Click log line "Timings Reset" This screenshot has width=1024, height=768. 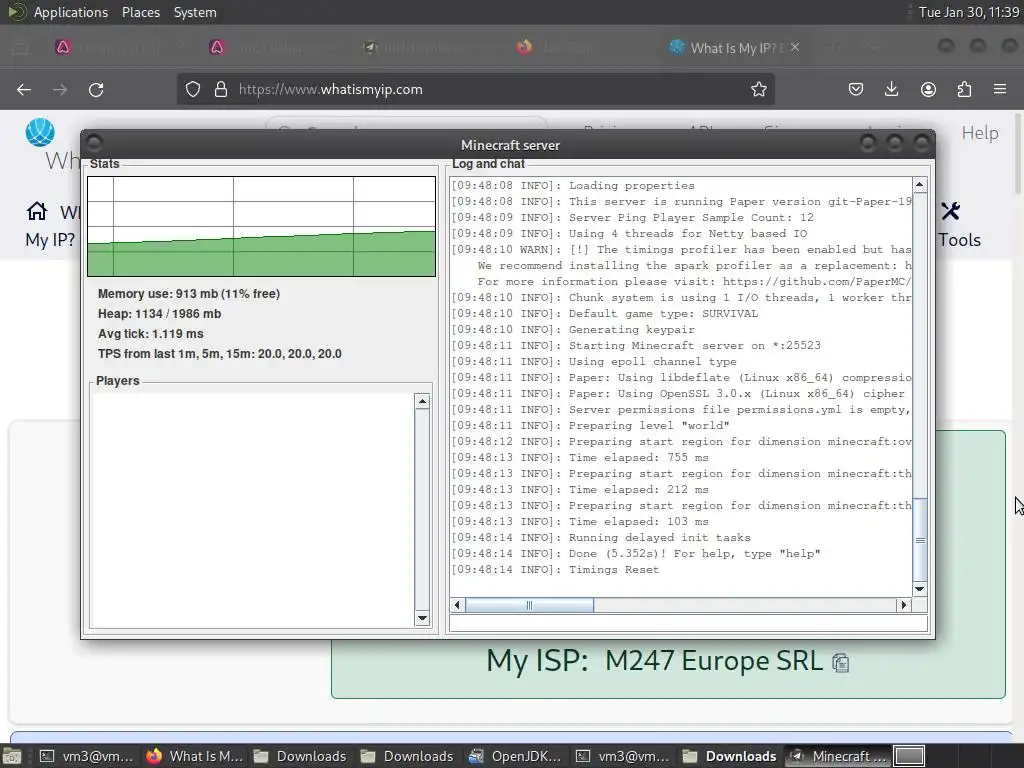tap(555, 570)
